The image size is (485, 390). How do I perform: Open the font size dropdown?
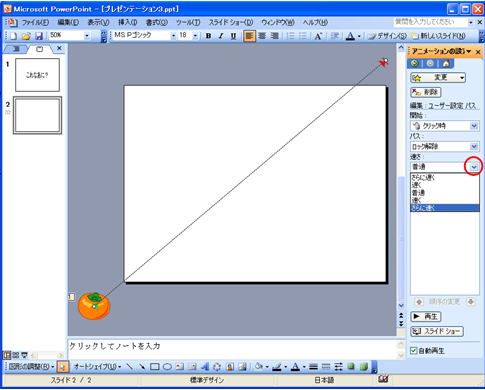[x=195, y=36]
